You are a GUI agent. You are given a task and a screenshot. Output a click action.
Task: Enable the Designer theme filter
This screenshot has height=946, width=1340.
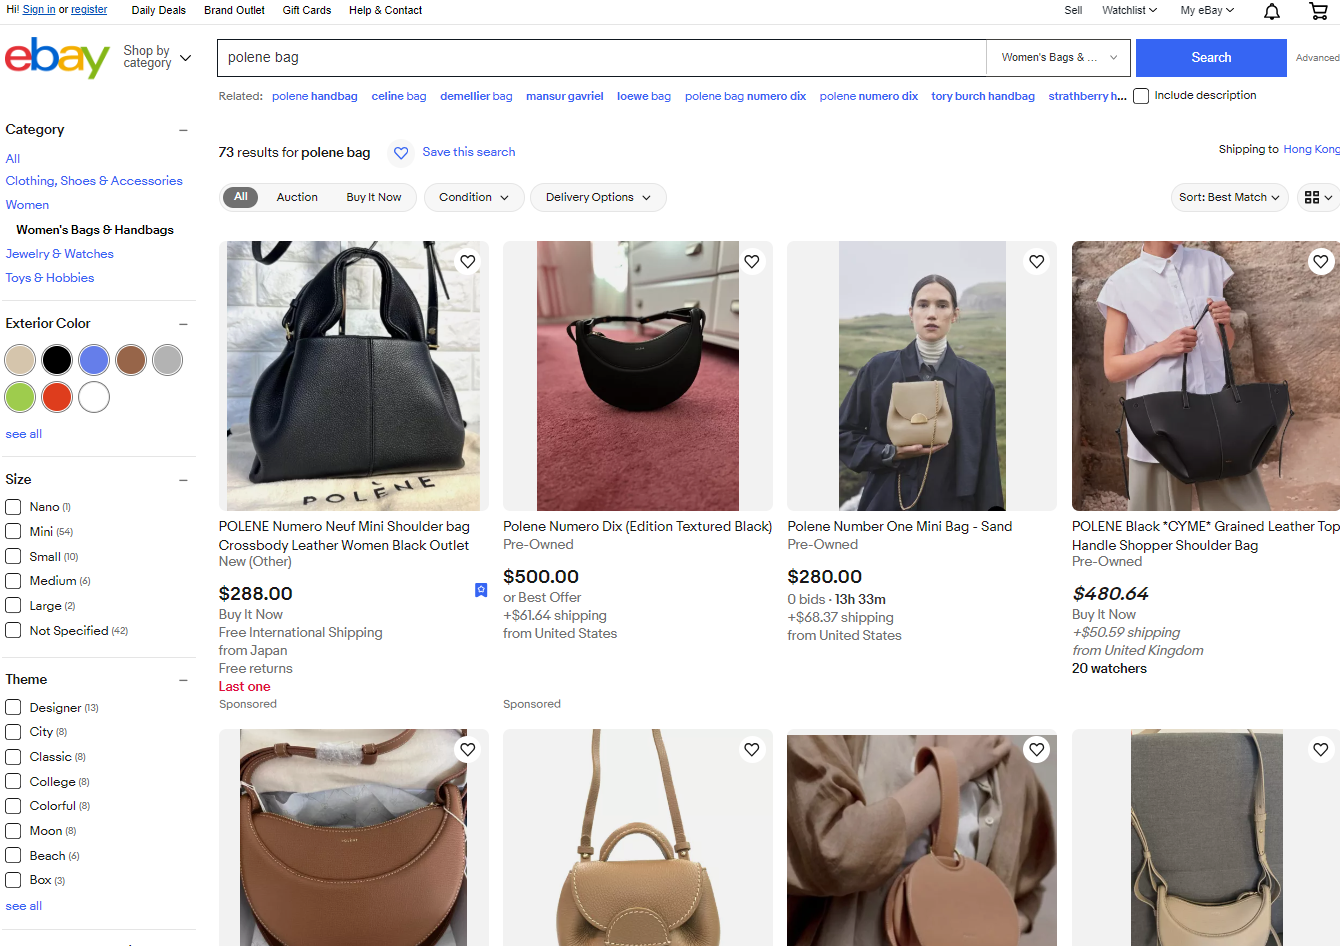13,707
